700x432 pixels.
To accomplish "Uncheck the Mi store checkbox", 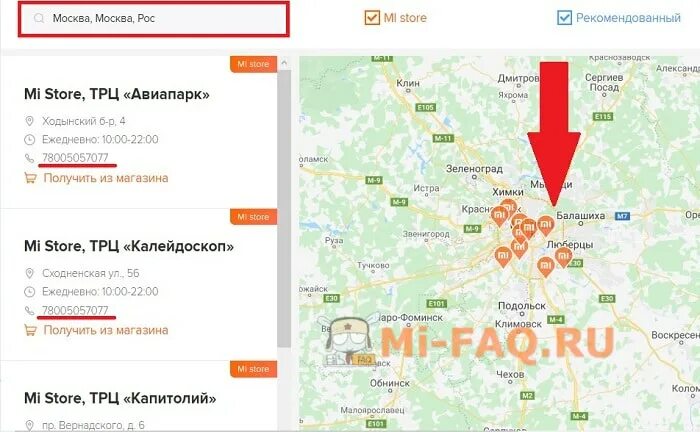I will [x=372, y=18].
